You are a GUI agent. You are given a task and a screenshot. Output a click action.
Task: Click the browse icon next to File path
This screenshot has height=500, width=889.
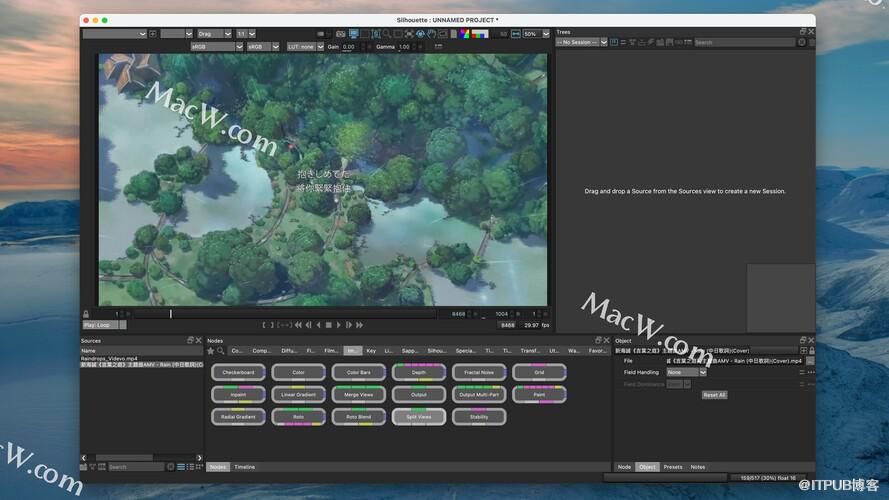(810, 361)
